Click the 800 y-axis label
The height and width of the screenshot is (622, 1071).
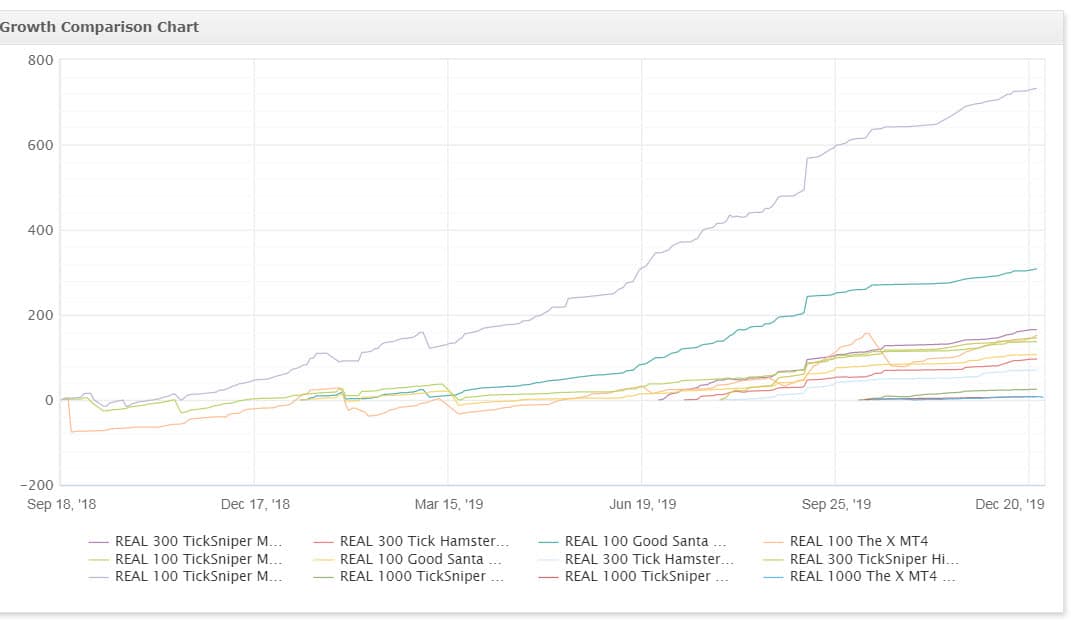pyautogui.click(x=41, y=60)
